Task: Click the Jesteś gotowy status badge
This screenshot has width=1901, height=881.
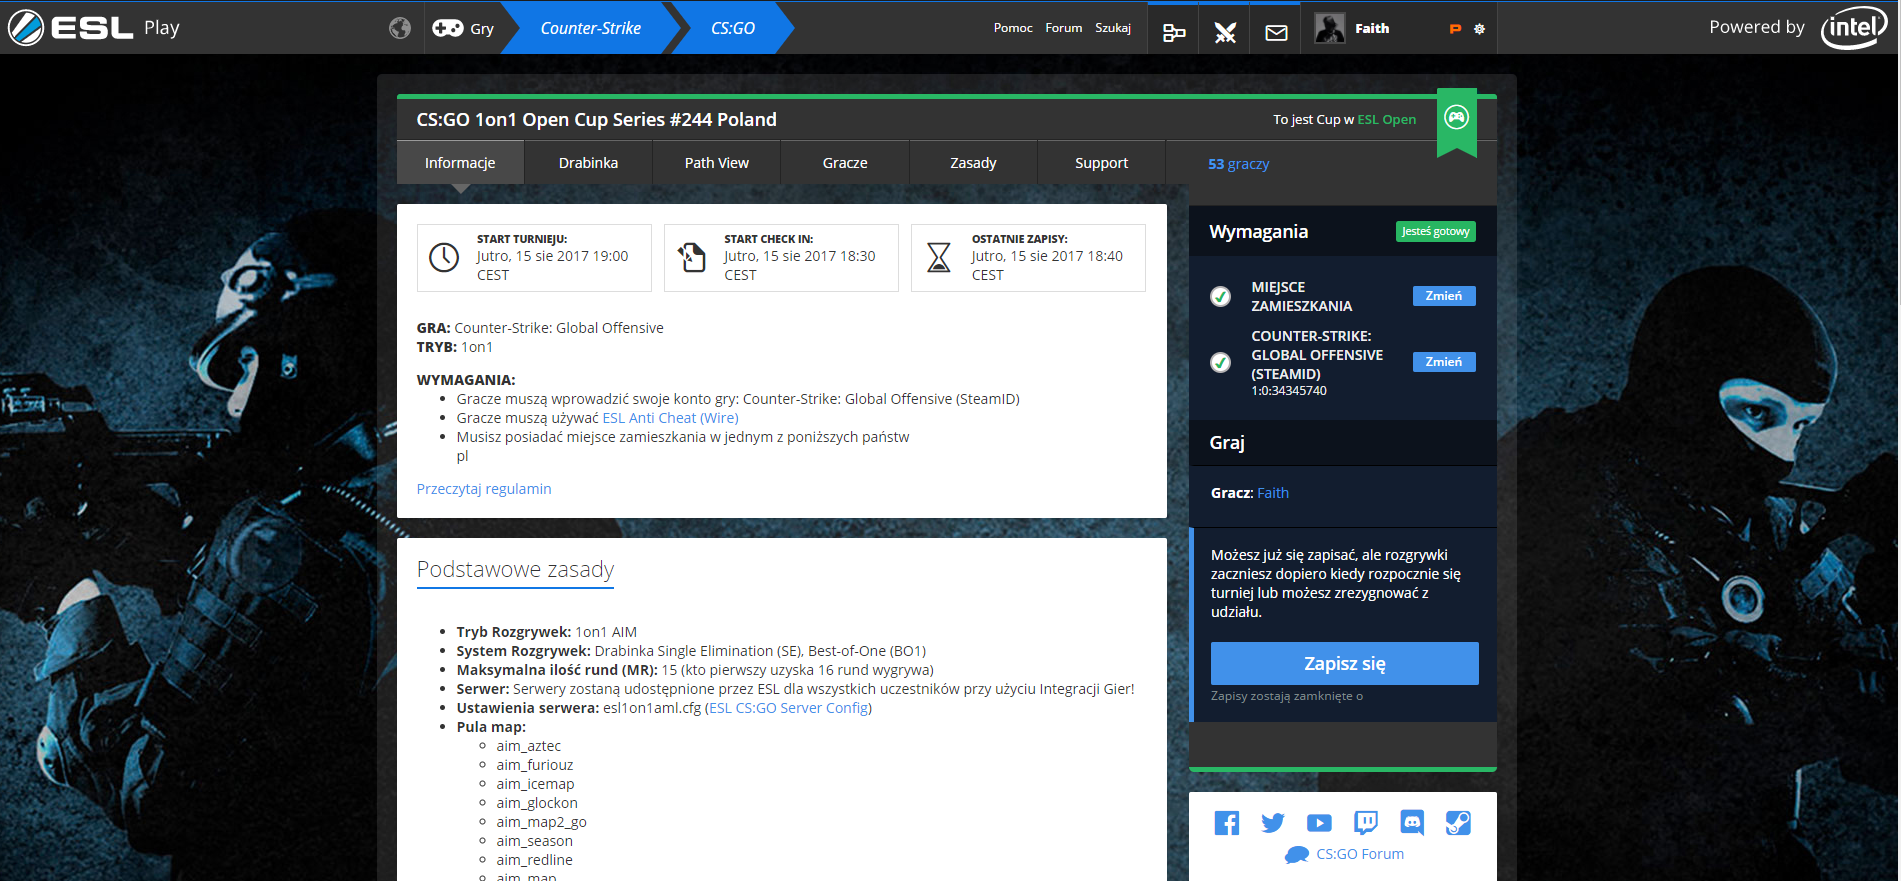Action: pos(1435,232)
